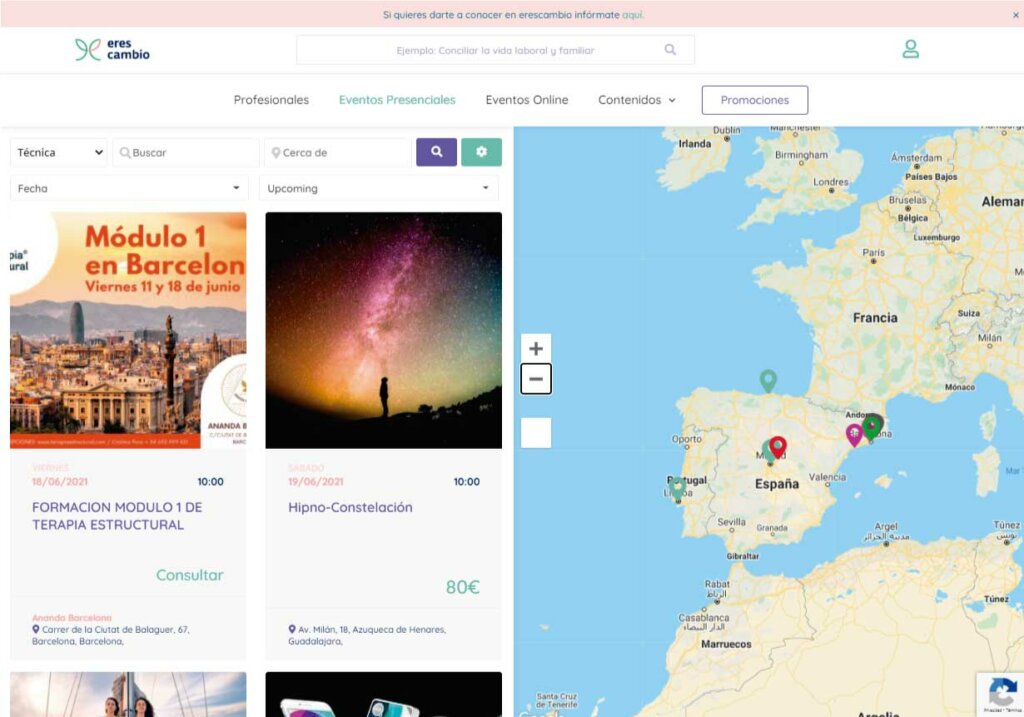Open the Técnica dropdown
This screenshot has height=717, width=1024.
pos(59,152)
